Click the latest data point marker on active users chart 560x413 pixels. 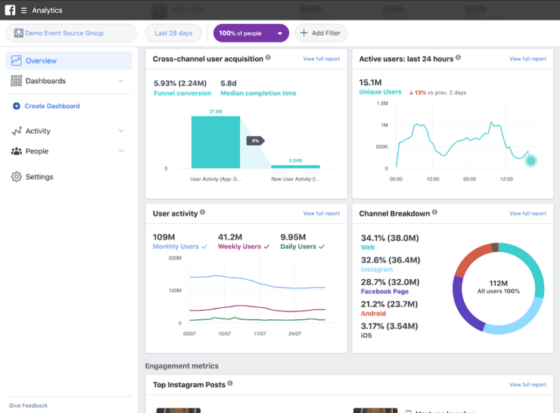point(531,160)
